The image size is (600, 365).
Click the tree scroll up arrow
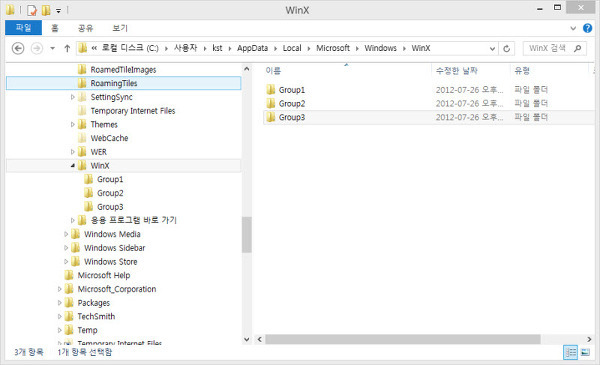click(x=246, y=69)
